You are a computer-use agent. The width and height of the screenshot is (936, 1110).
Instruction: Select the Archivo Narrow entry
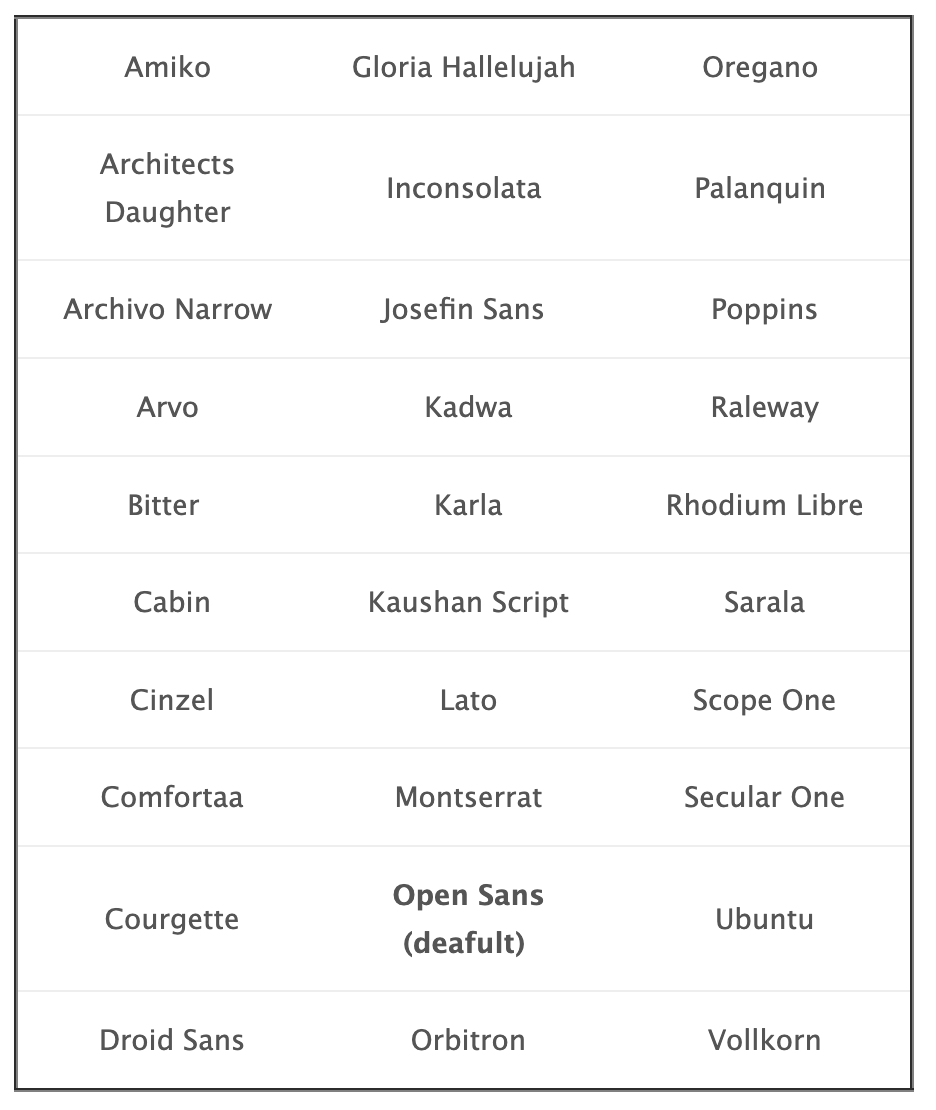168,309
